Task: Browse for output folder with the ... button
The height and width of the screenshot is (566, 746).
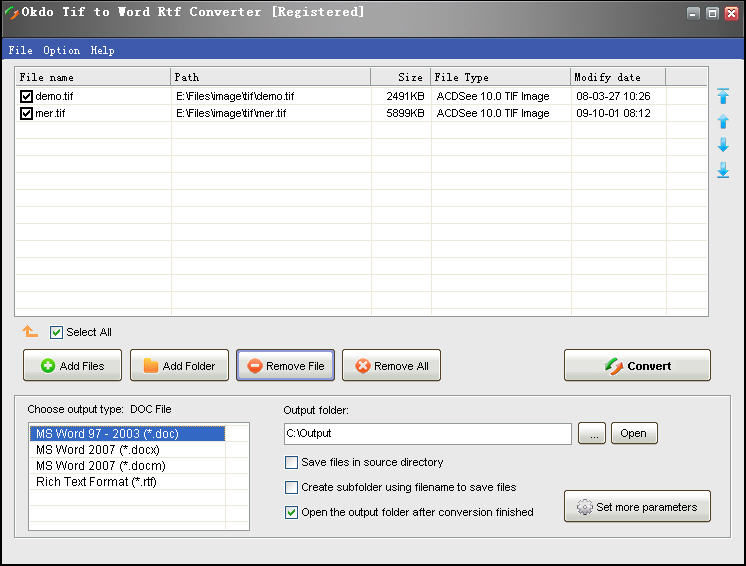Action: tap(592, 433)
